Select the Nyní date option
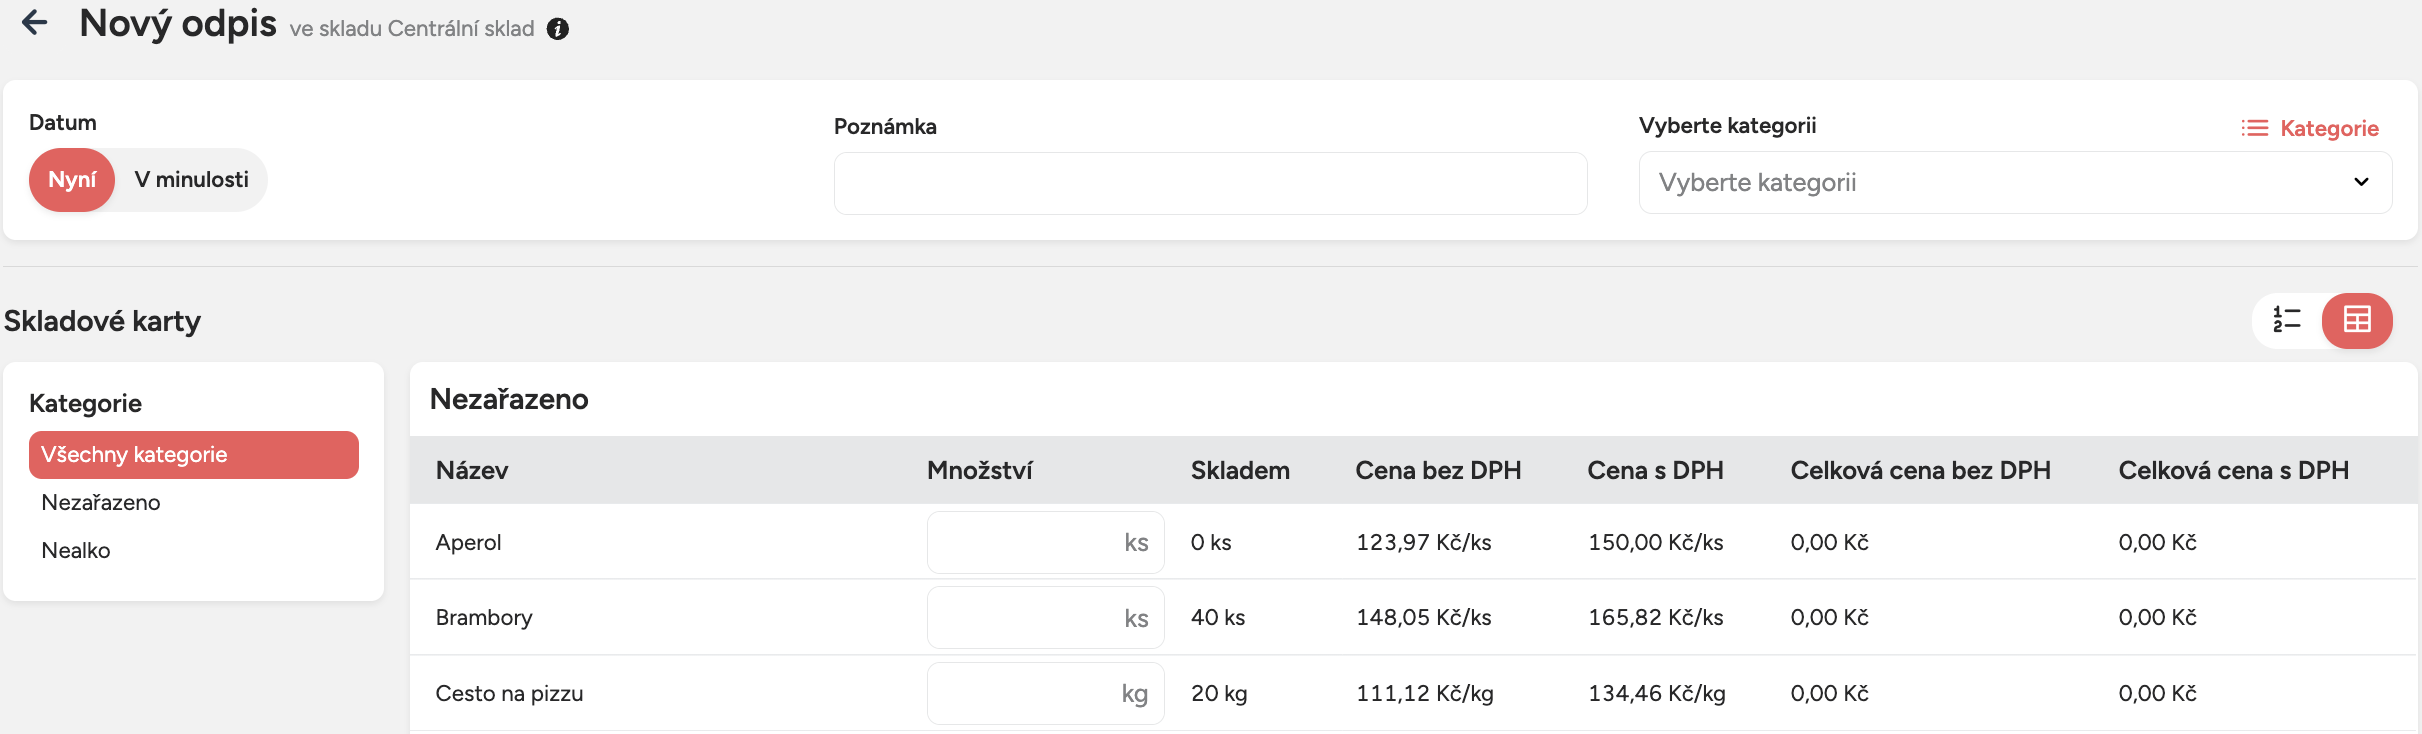Image resolution: width=2422 pixels, height=734 pixels. (x=72, y=180)
